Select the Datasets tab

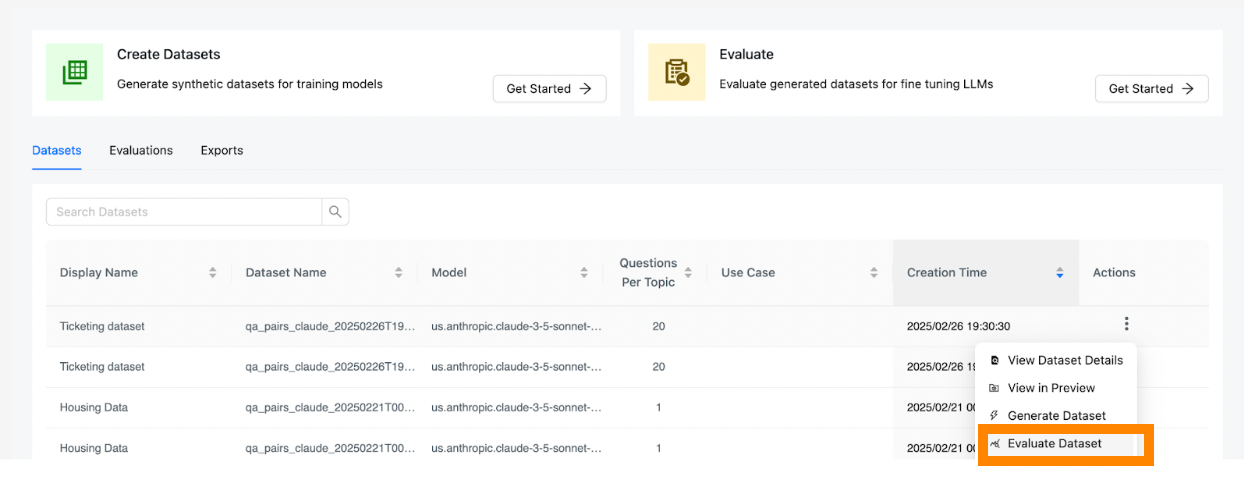click(57, 150)
